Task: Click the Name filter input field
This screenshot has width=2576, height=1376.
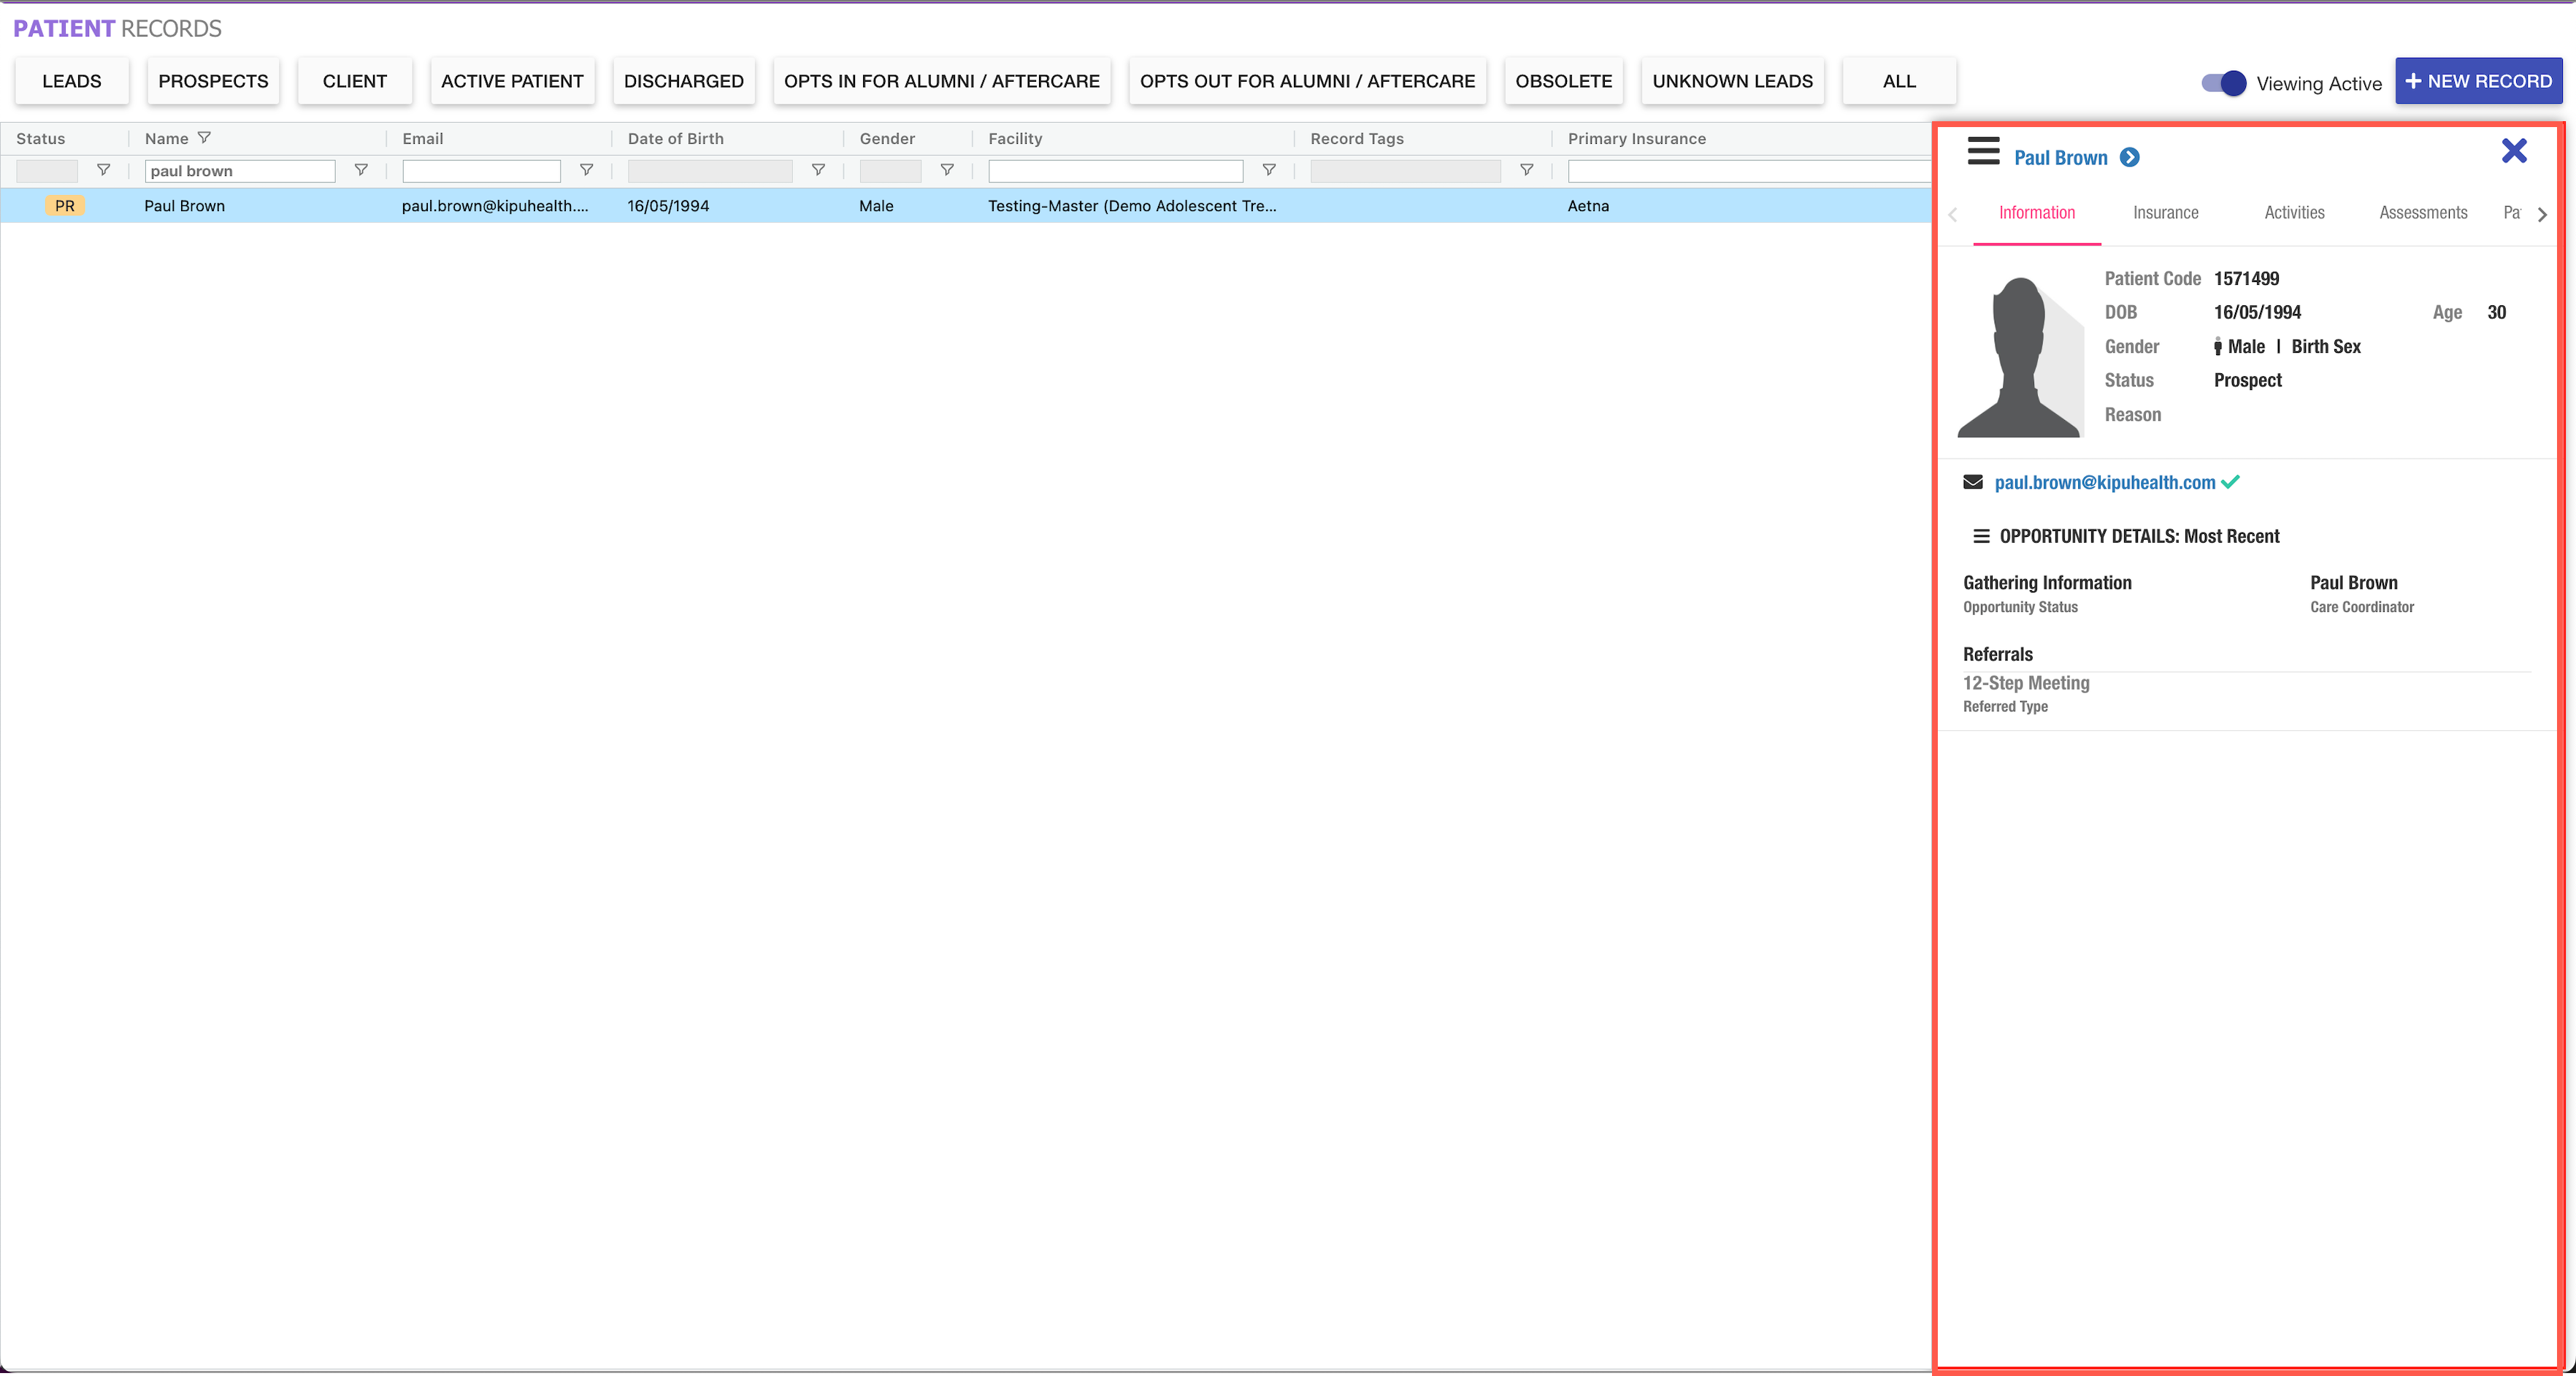Action: click(x=240, y=171)
